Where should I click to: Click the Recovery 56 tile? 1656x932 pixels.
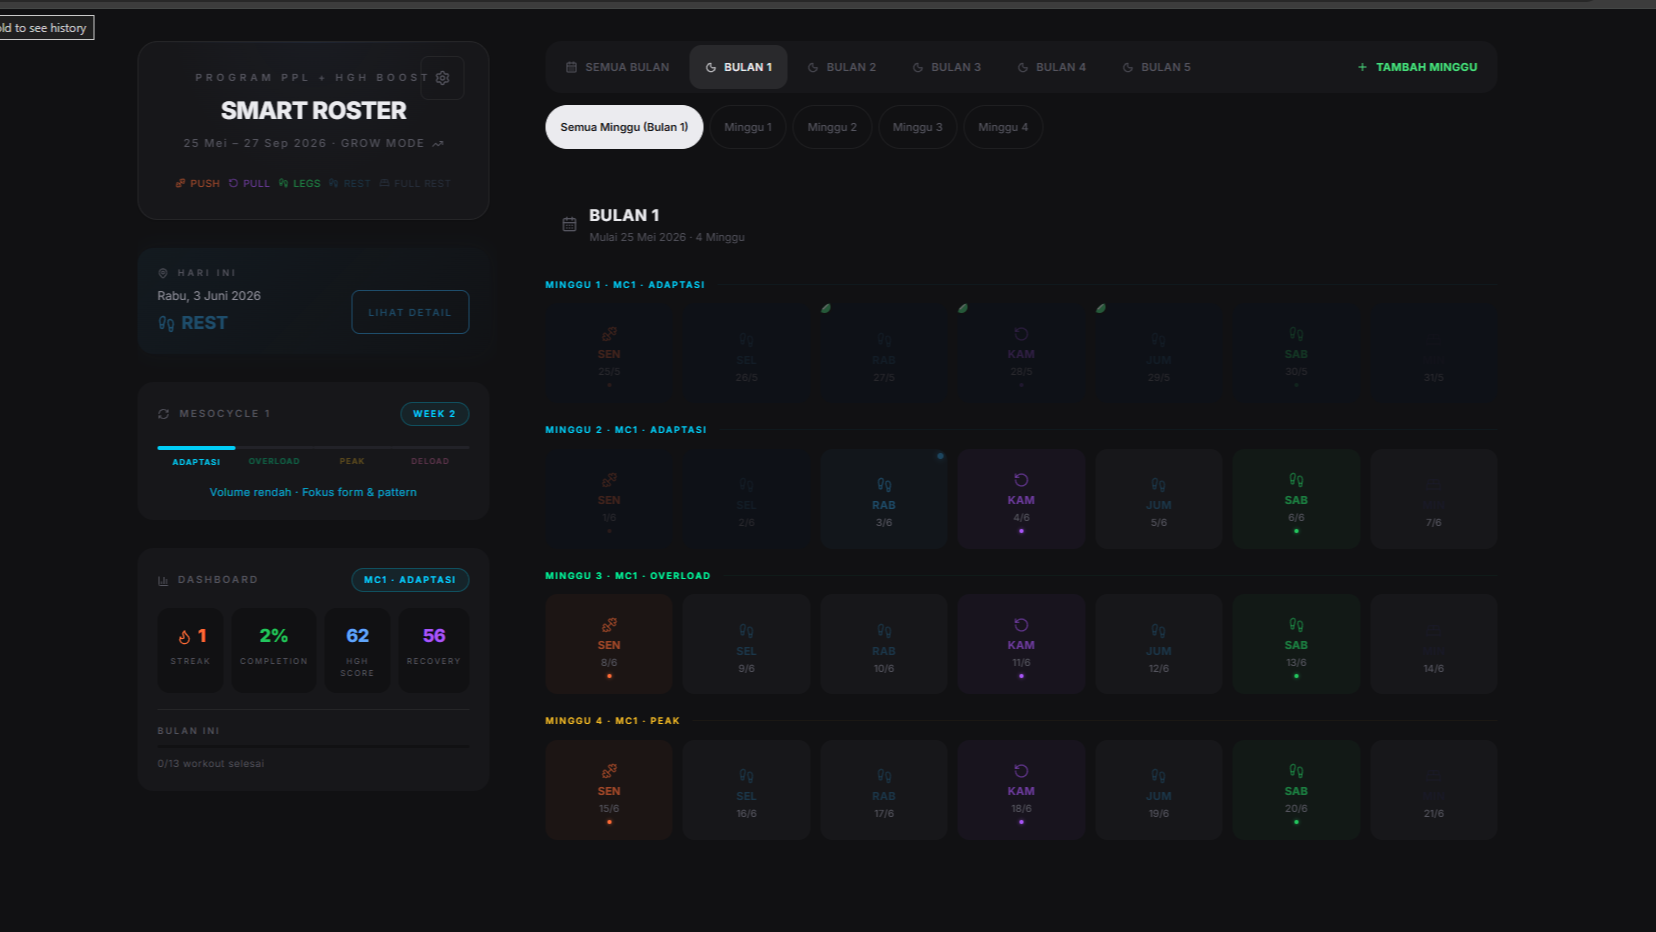(434, 651)
